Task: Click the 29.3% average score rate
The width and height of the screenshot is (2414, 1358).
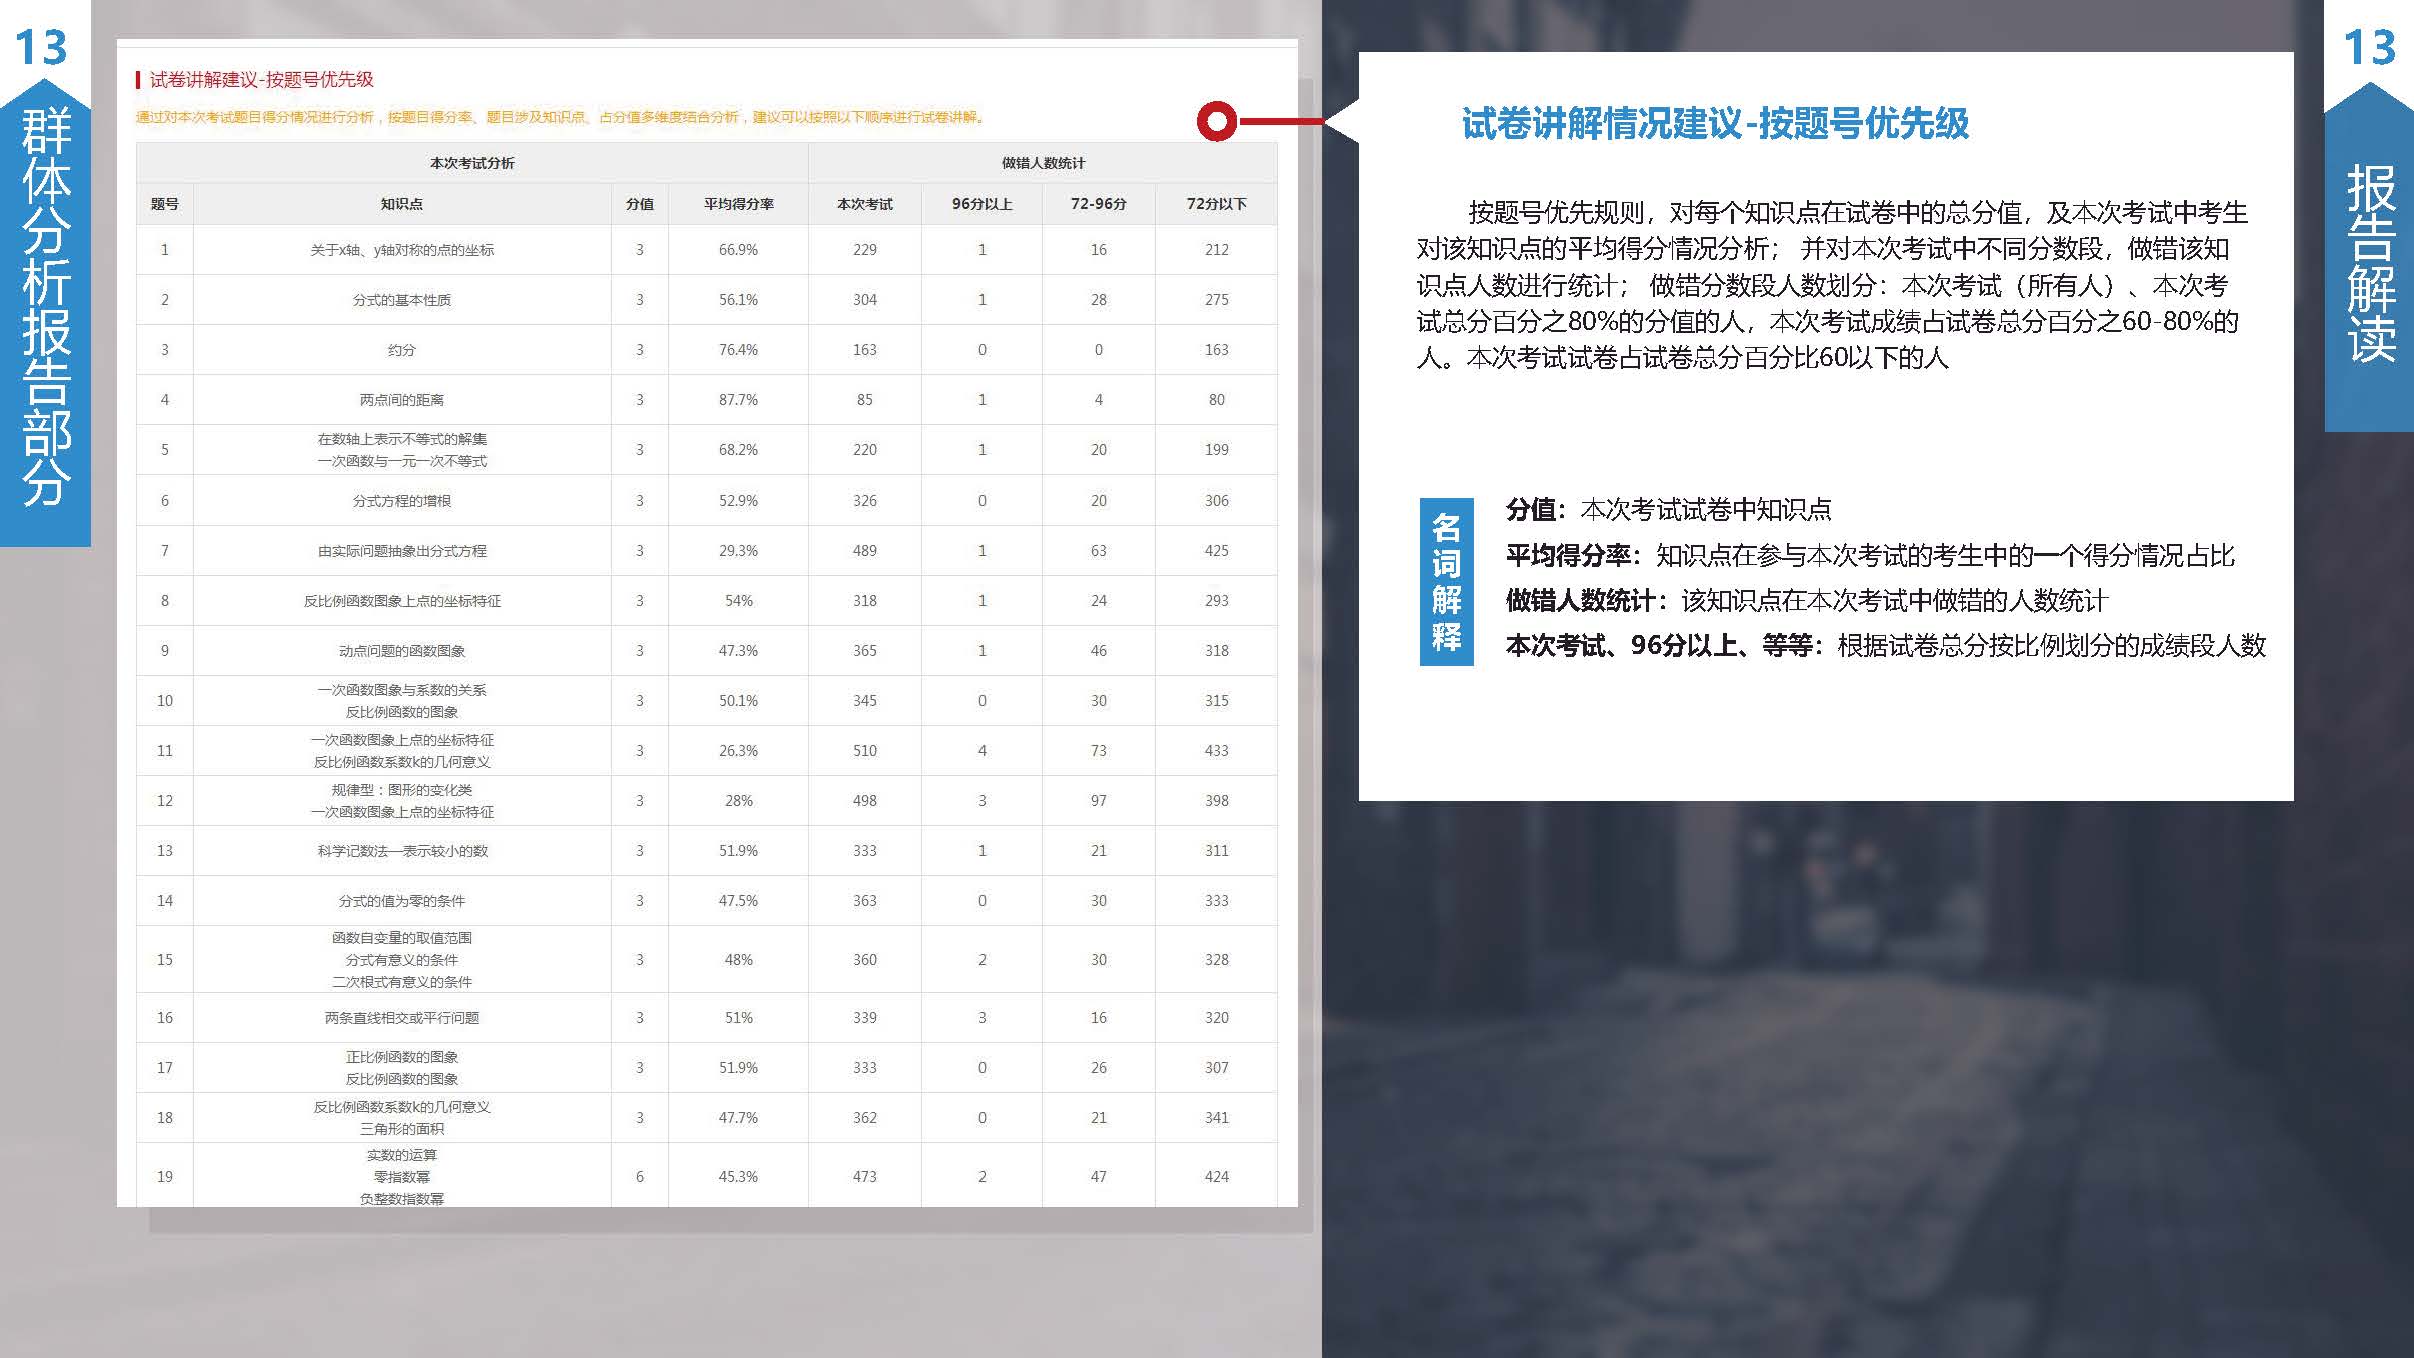Action: (x=738, y=551)
